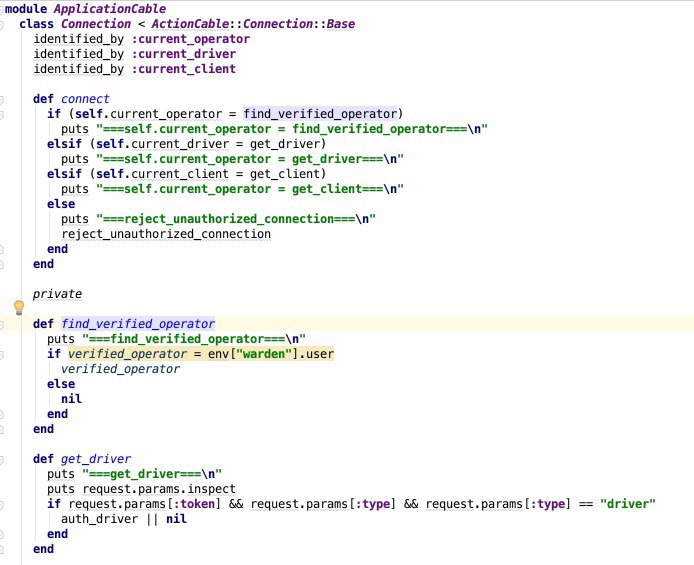Place cursor on highlighted find_verified_operator definition
The height and width of the screenshot is (565, 694).
[x=138, y=324]
